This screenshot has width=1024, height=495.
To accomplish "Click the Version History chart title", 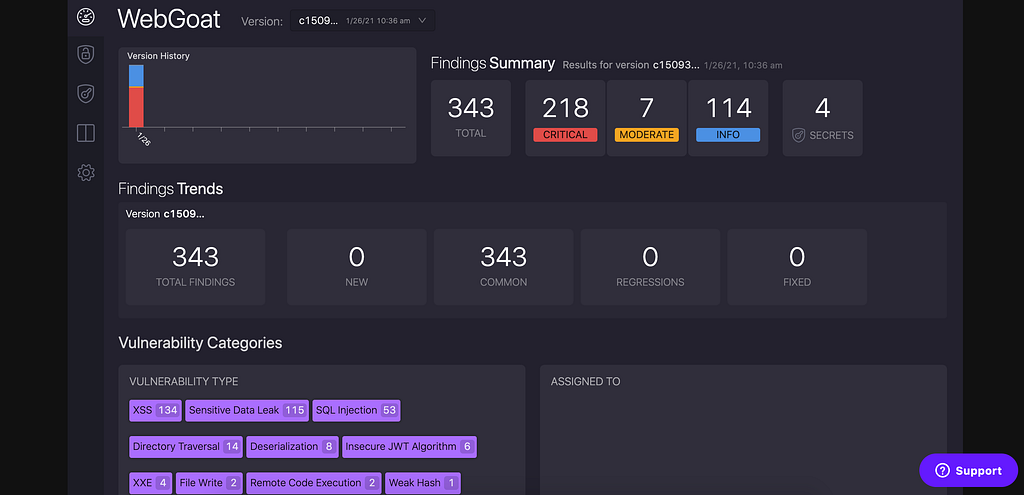I will (x=158, y=56).
